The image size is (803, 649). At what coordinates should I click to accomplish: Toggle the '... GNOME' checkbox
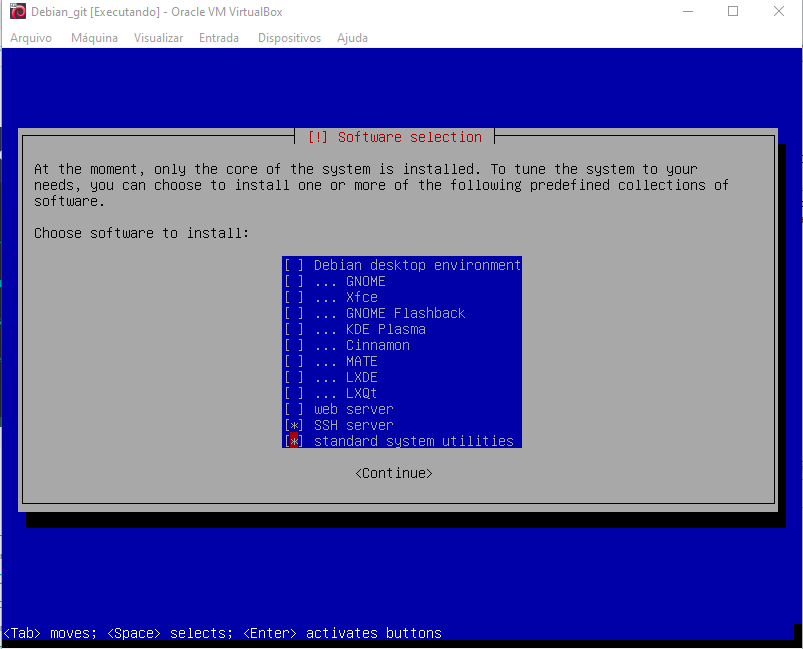pos(294,281)
